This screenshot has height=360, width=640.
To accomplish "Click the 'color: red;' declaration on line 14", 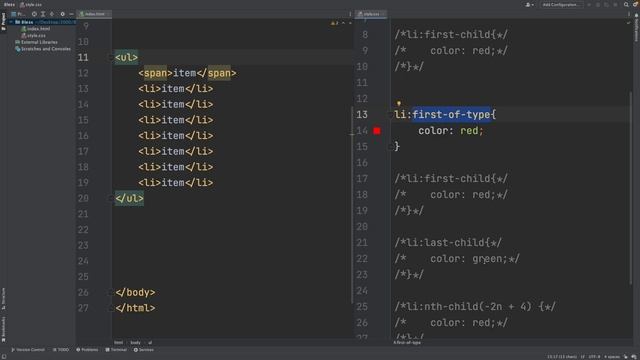I will pyautogui.click(x=451, y=131).
